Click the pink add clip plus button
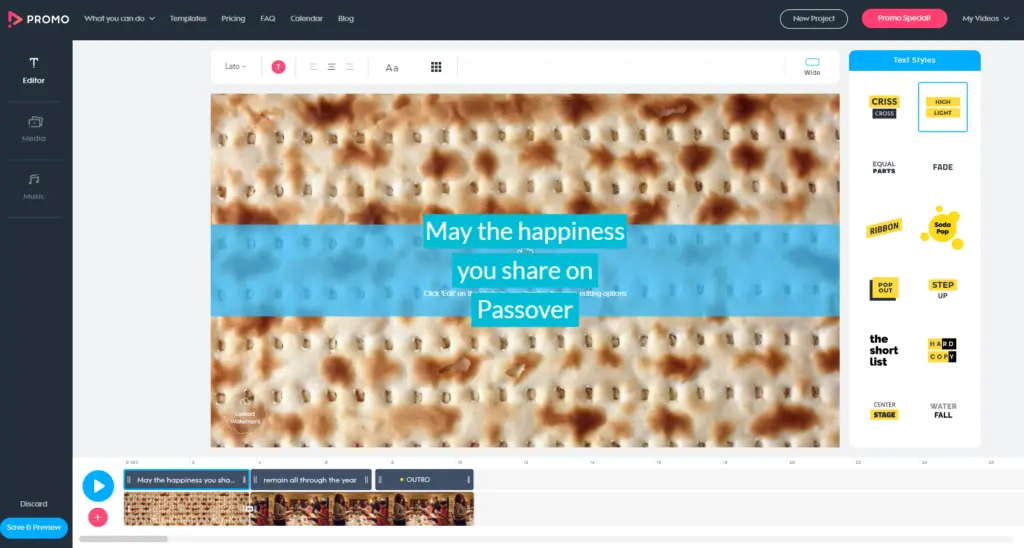1024x548 pixels. click(x=97, y=517)
